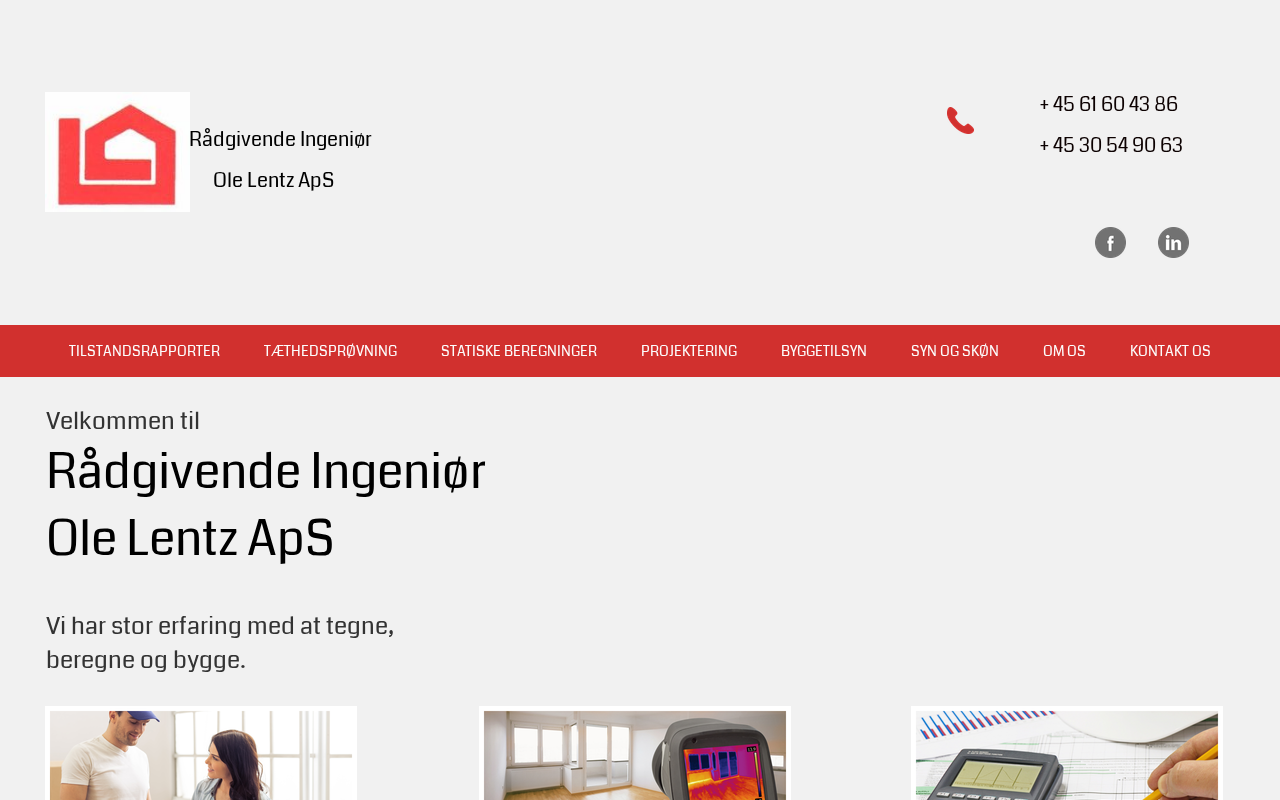Click the text about erfaring med at tegne
The image size is (1280, 800).
click(x=220, y=643)
